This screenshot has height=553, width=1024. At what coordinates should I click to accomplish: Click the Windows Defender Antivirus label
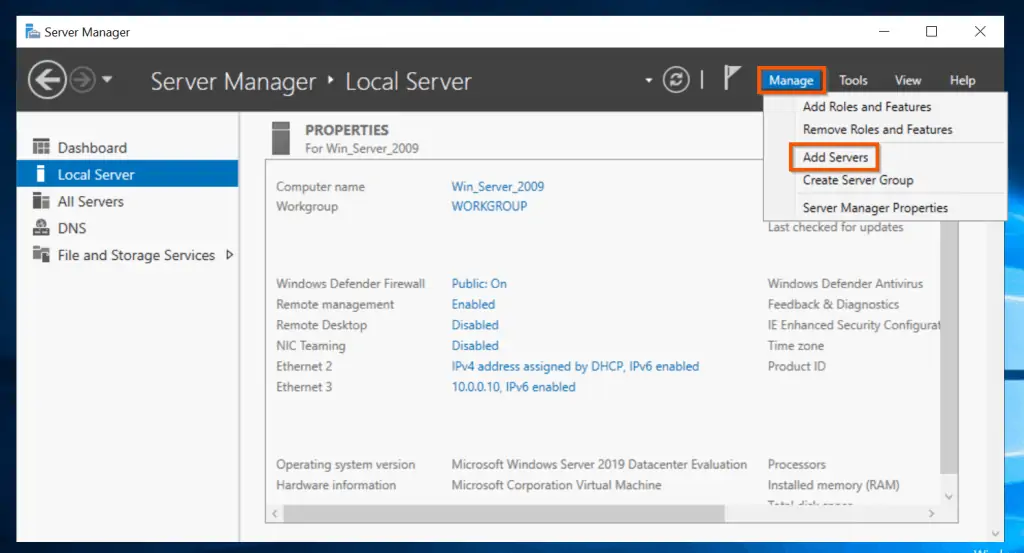click(845, 283)
